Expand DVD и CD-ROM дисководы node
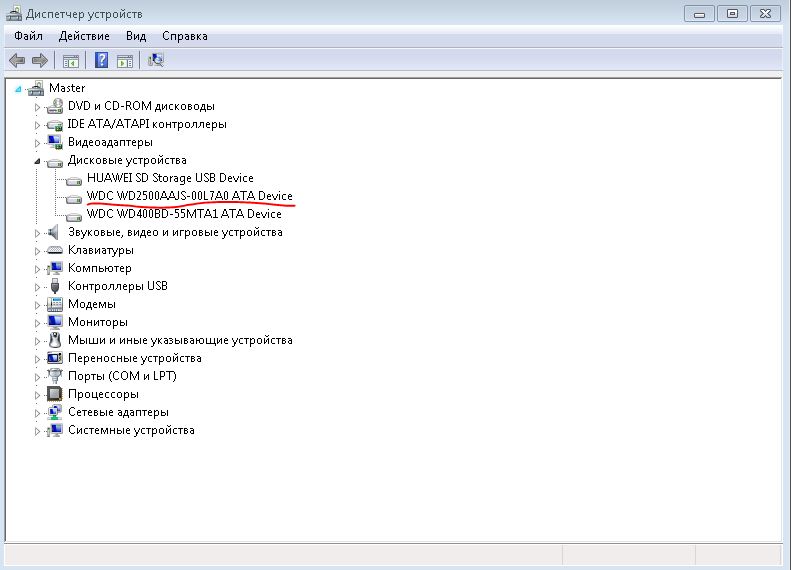Screen dimensions: 791x570 (x=37, y=107)
